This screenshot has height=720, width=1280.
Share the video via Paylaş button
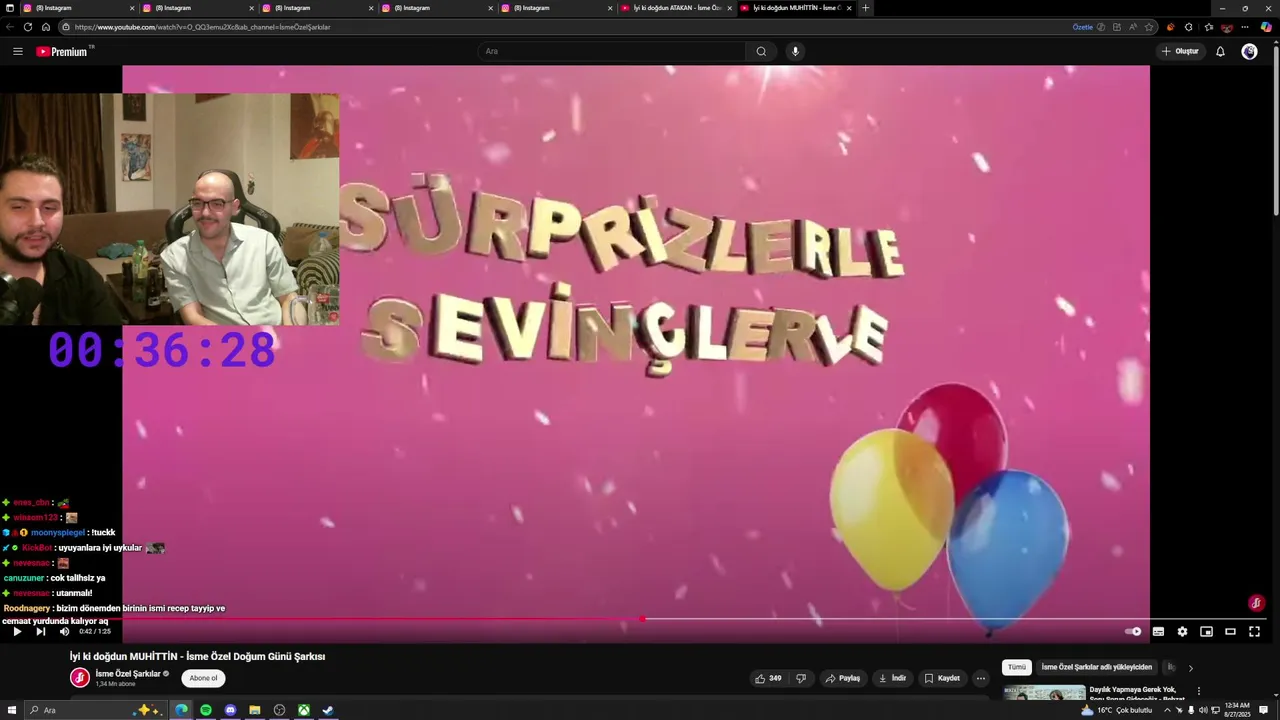click(x=842, y=678)
